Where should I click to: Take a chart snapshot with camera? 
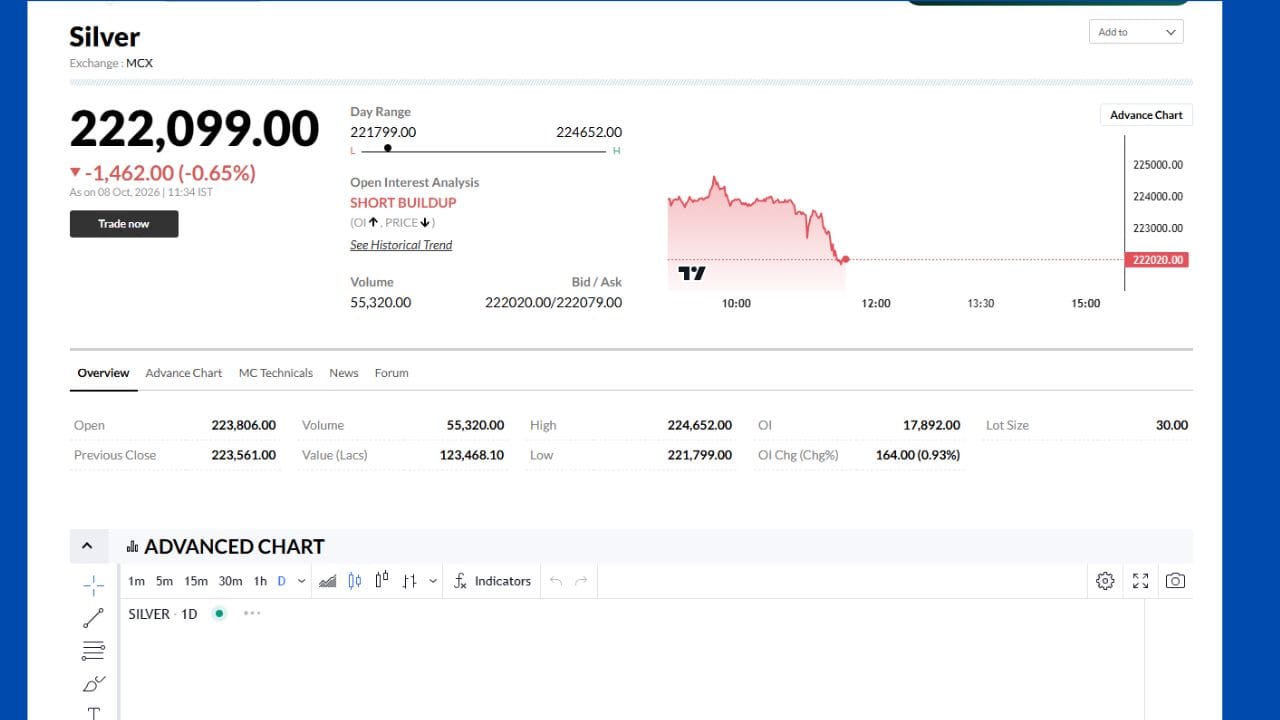coord(1175,581)
